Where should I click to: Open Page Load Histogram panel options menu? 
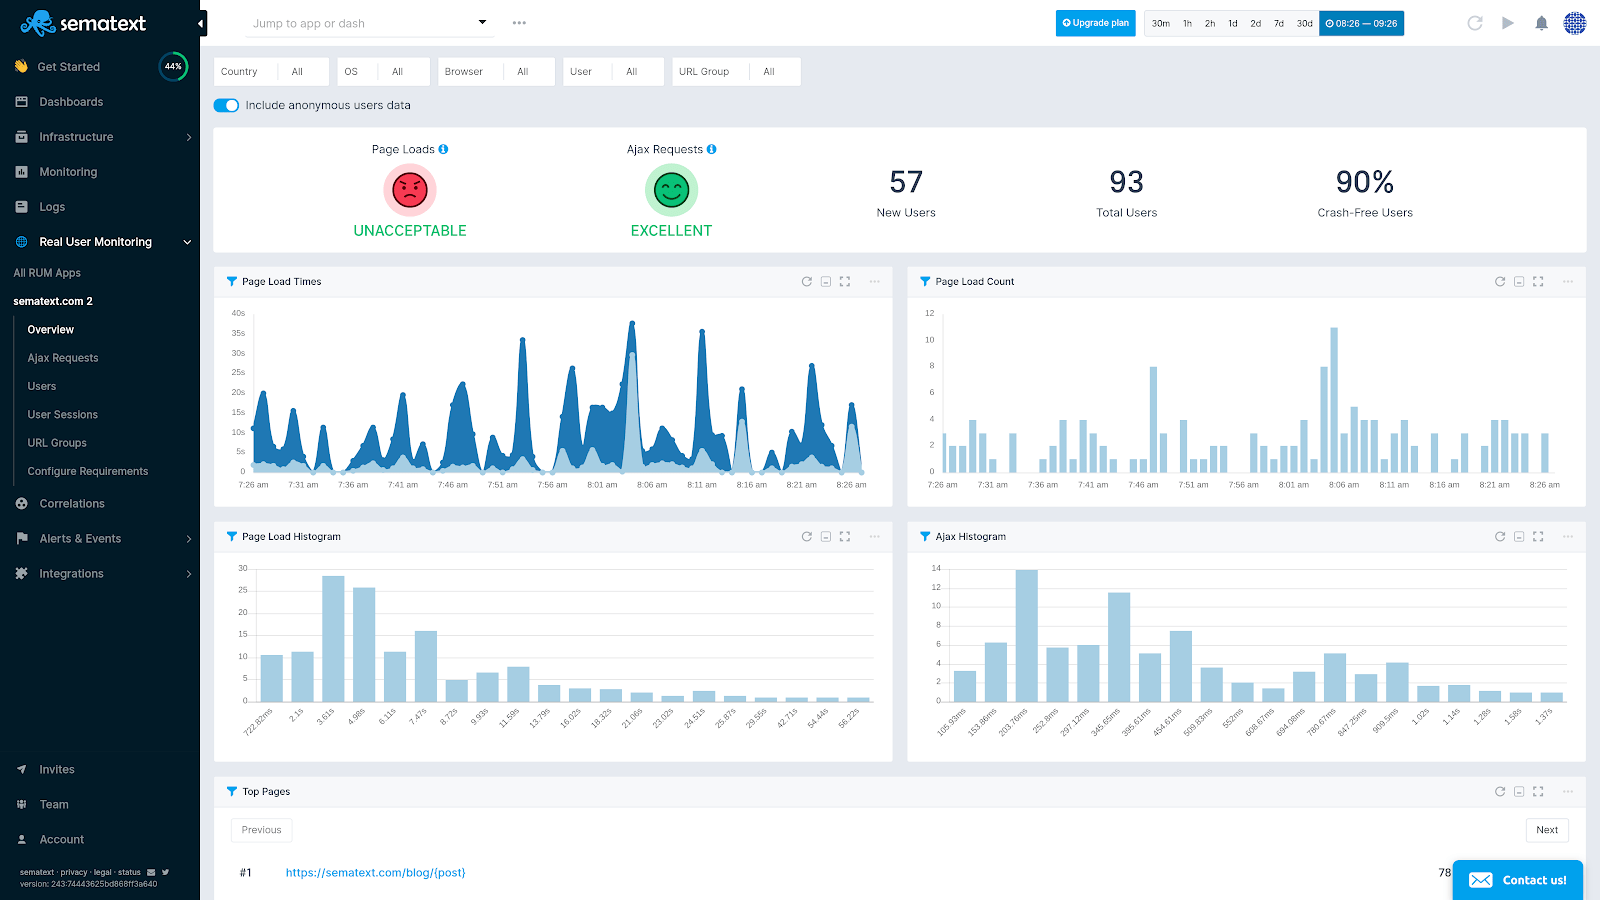875,537
